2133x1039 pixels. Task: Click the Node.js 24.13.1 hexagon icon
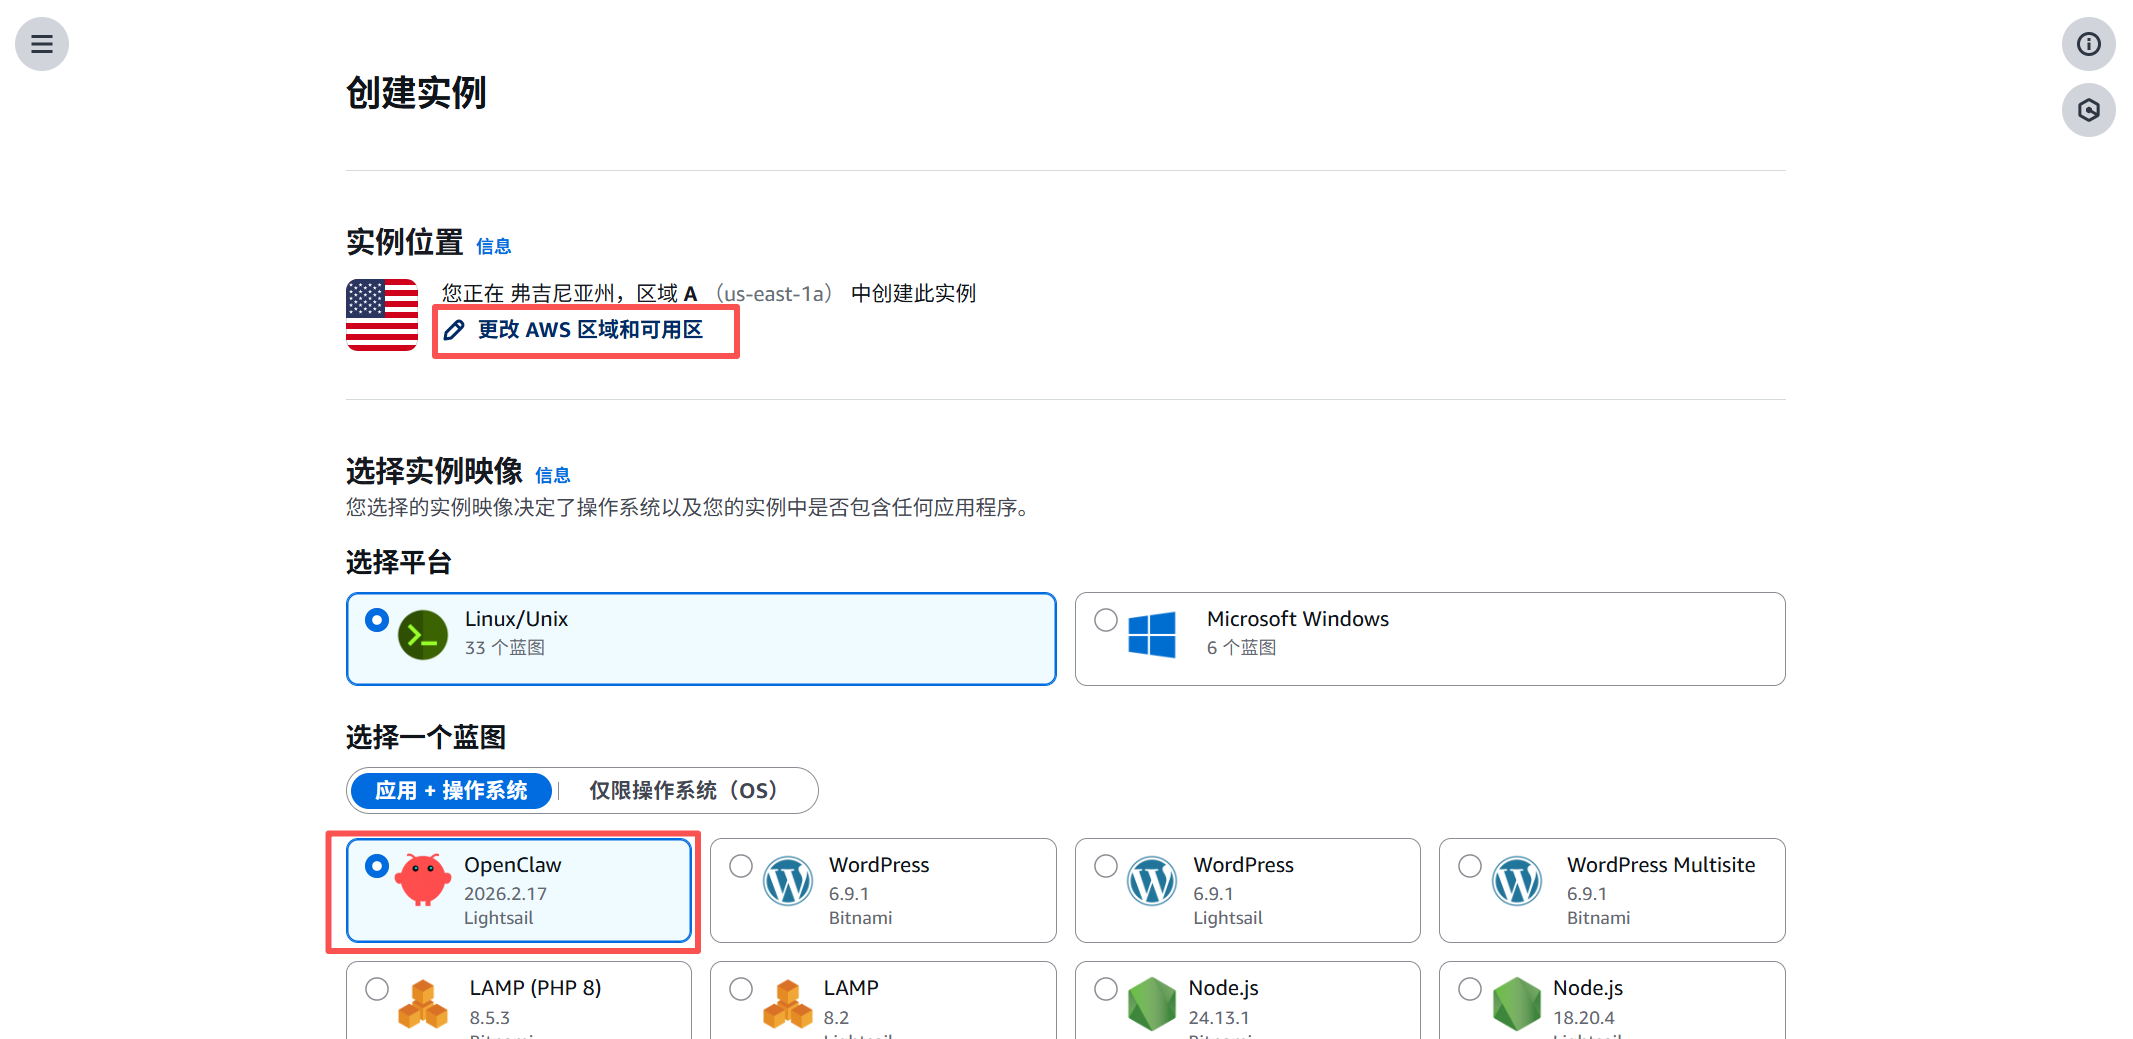pos(1152,1004)
